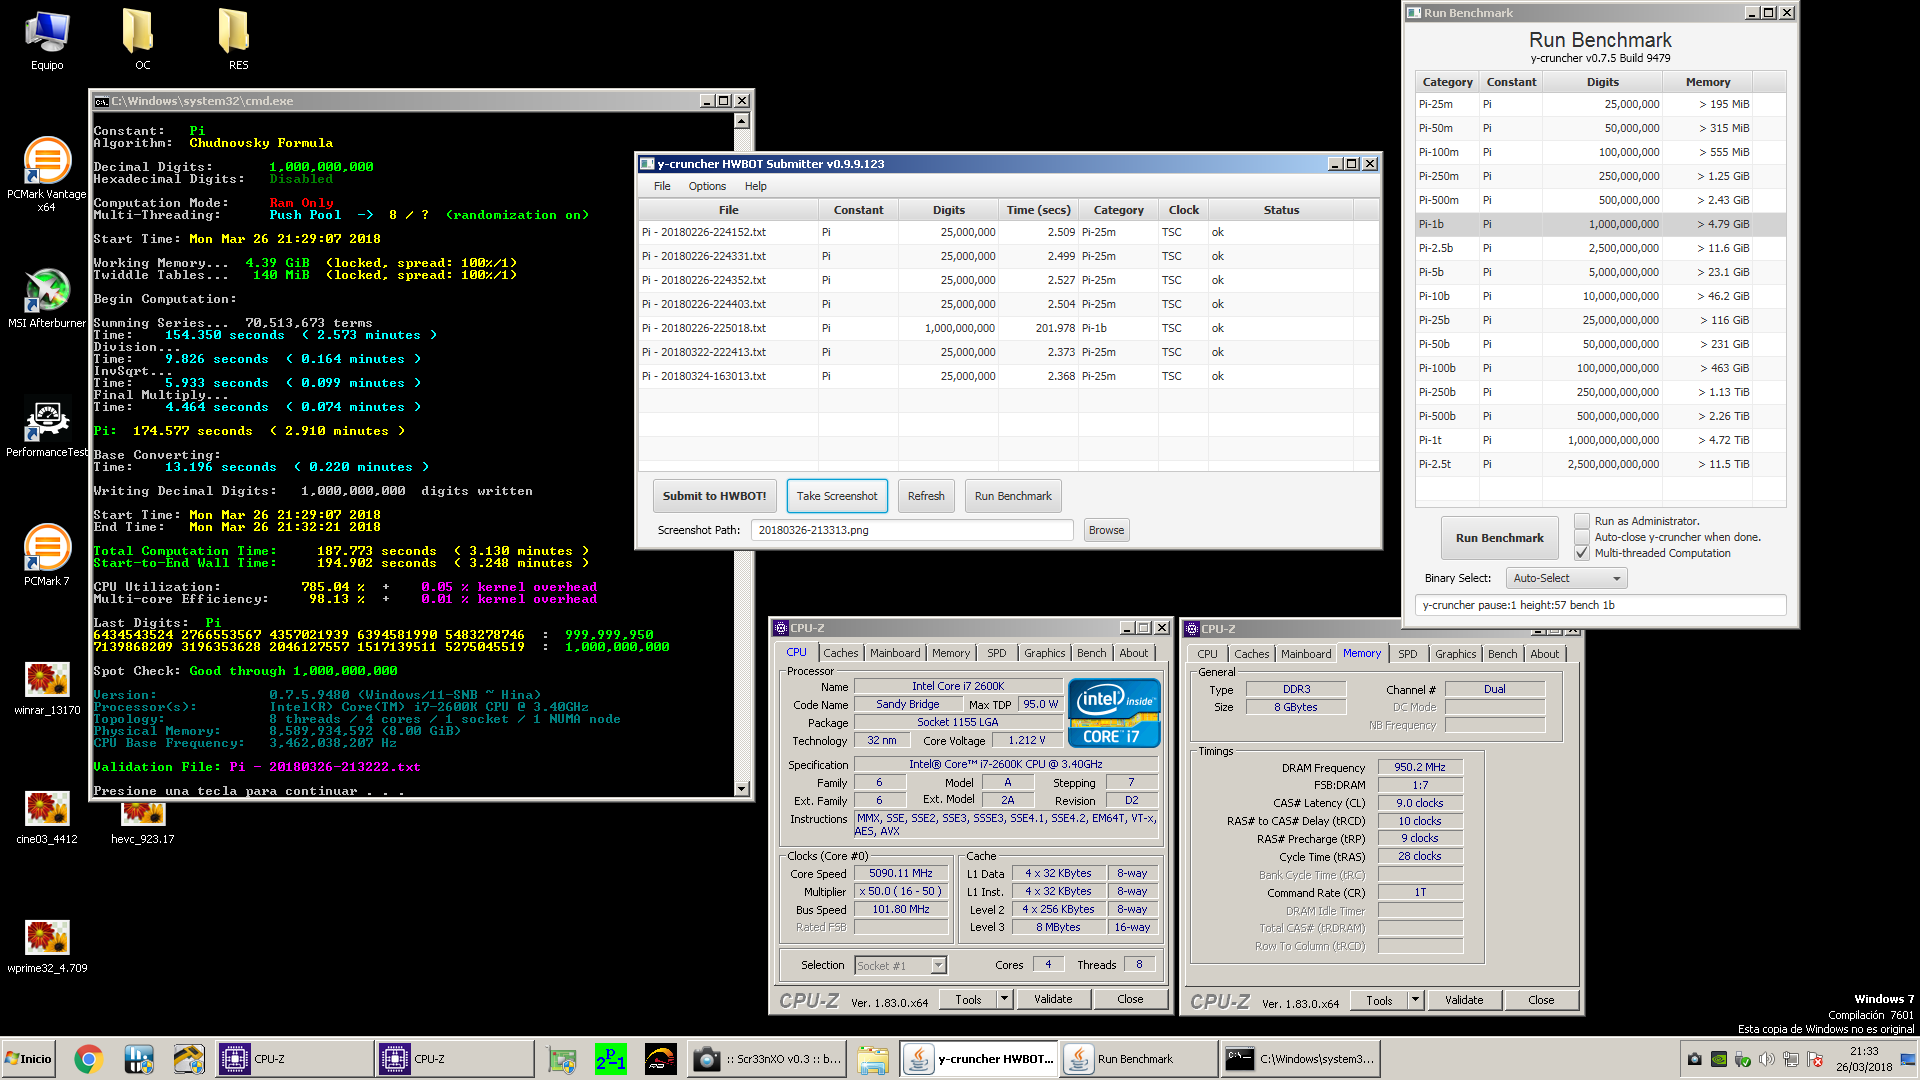The height and width of the screenshot is (1080, 1920).
Task: Sort by Time (secs) column header
Action: (x=1038, y=210)
